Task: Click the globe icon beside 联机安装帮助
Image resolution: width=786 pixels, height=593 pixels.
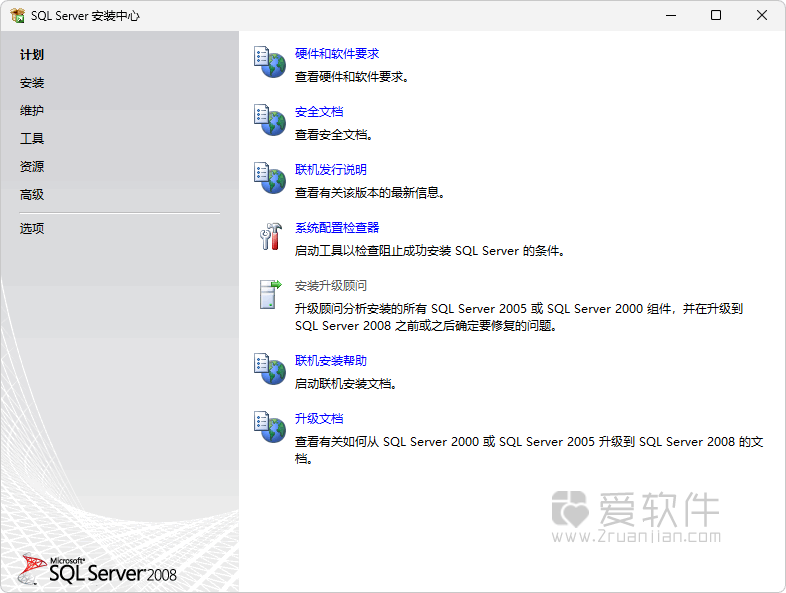Action: click(270, 369)
